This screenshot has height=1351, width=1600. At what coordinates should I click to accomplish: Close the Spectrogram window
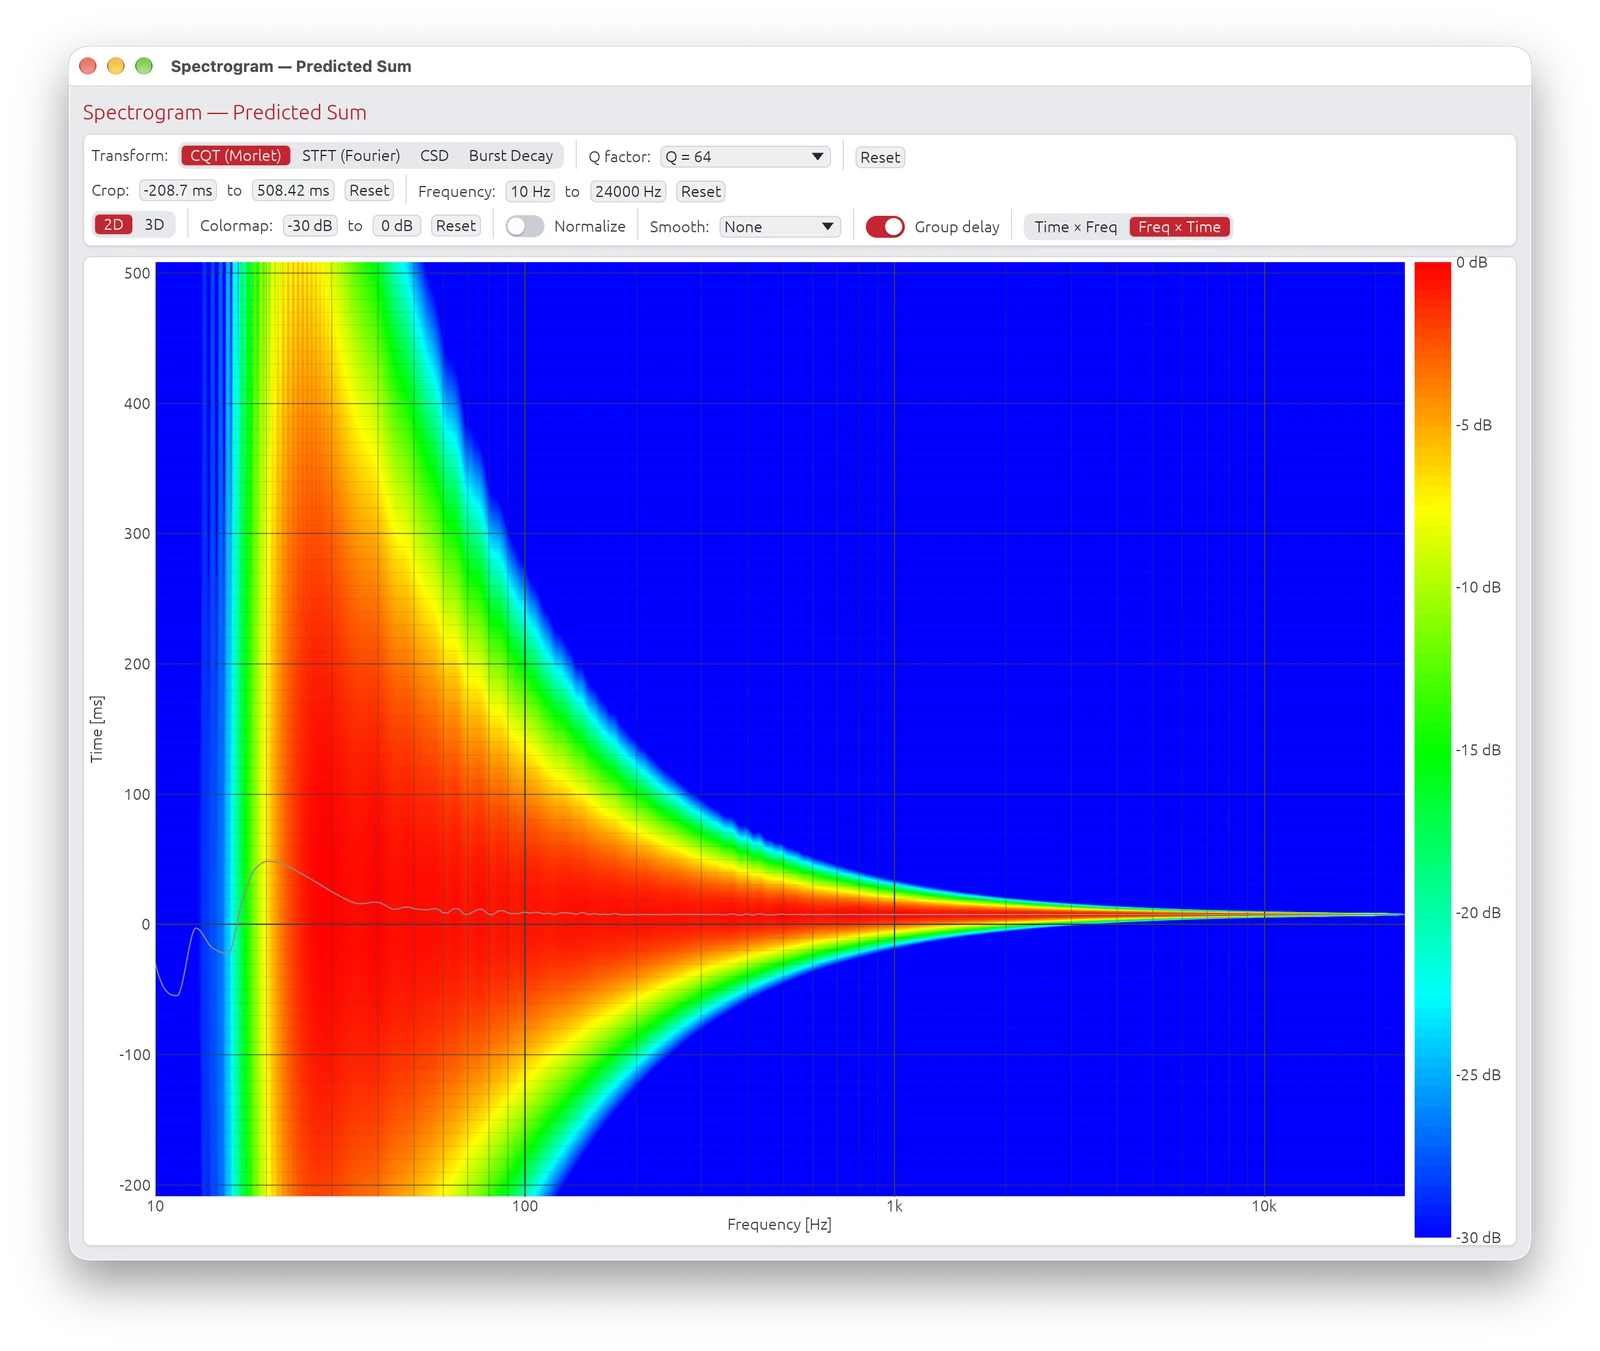(88, 66)
